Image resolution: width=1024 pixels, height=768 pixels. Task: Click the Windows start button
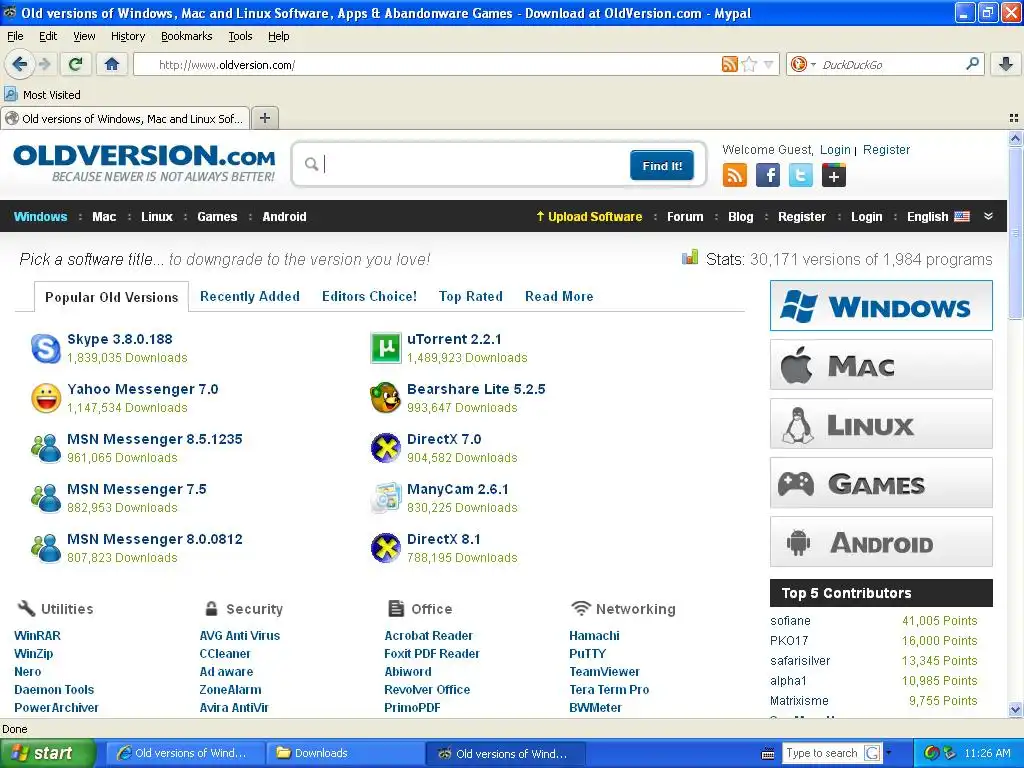coord(47,753)
